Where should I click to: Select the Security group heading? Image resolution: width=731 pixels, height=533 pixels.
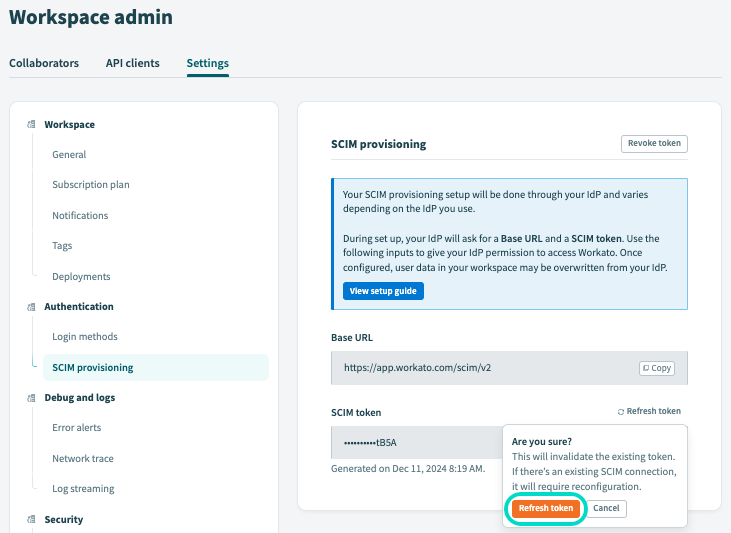[x=63, y=519]
